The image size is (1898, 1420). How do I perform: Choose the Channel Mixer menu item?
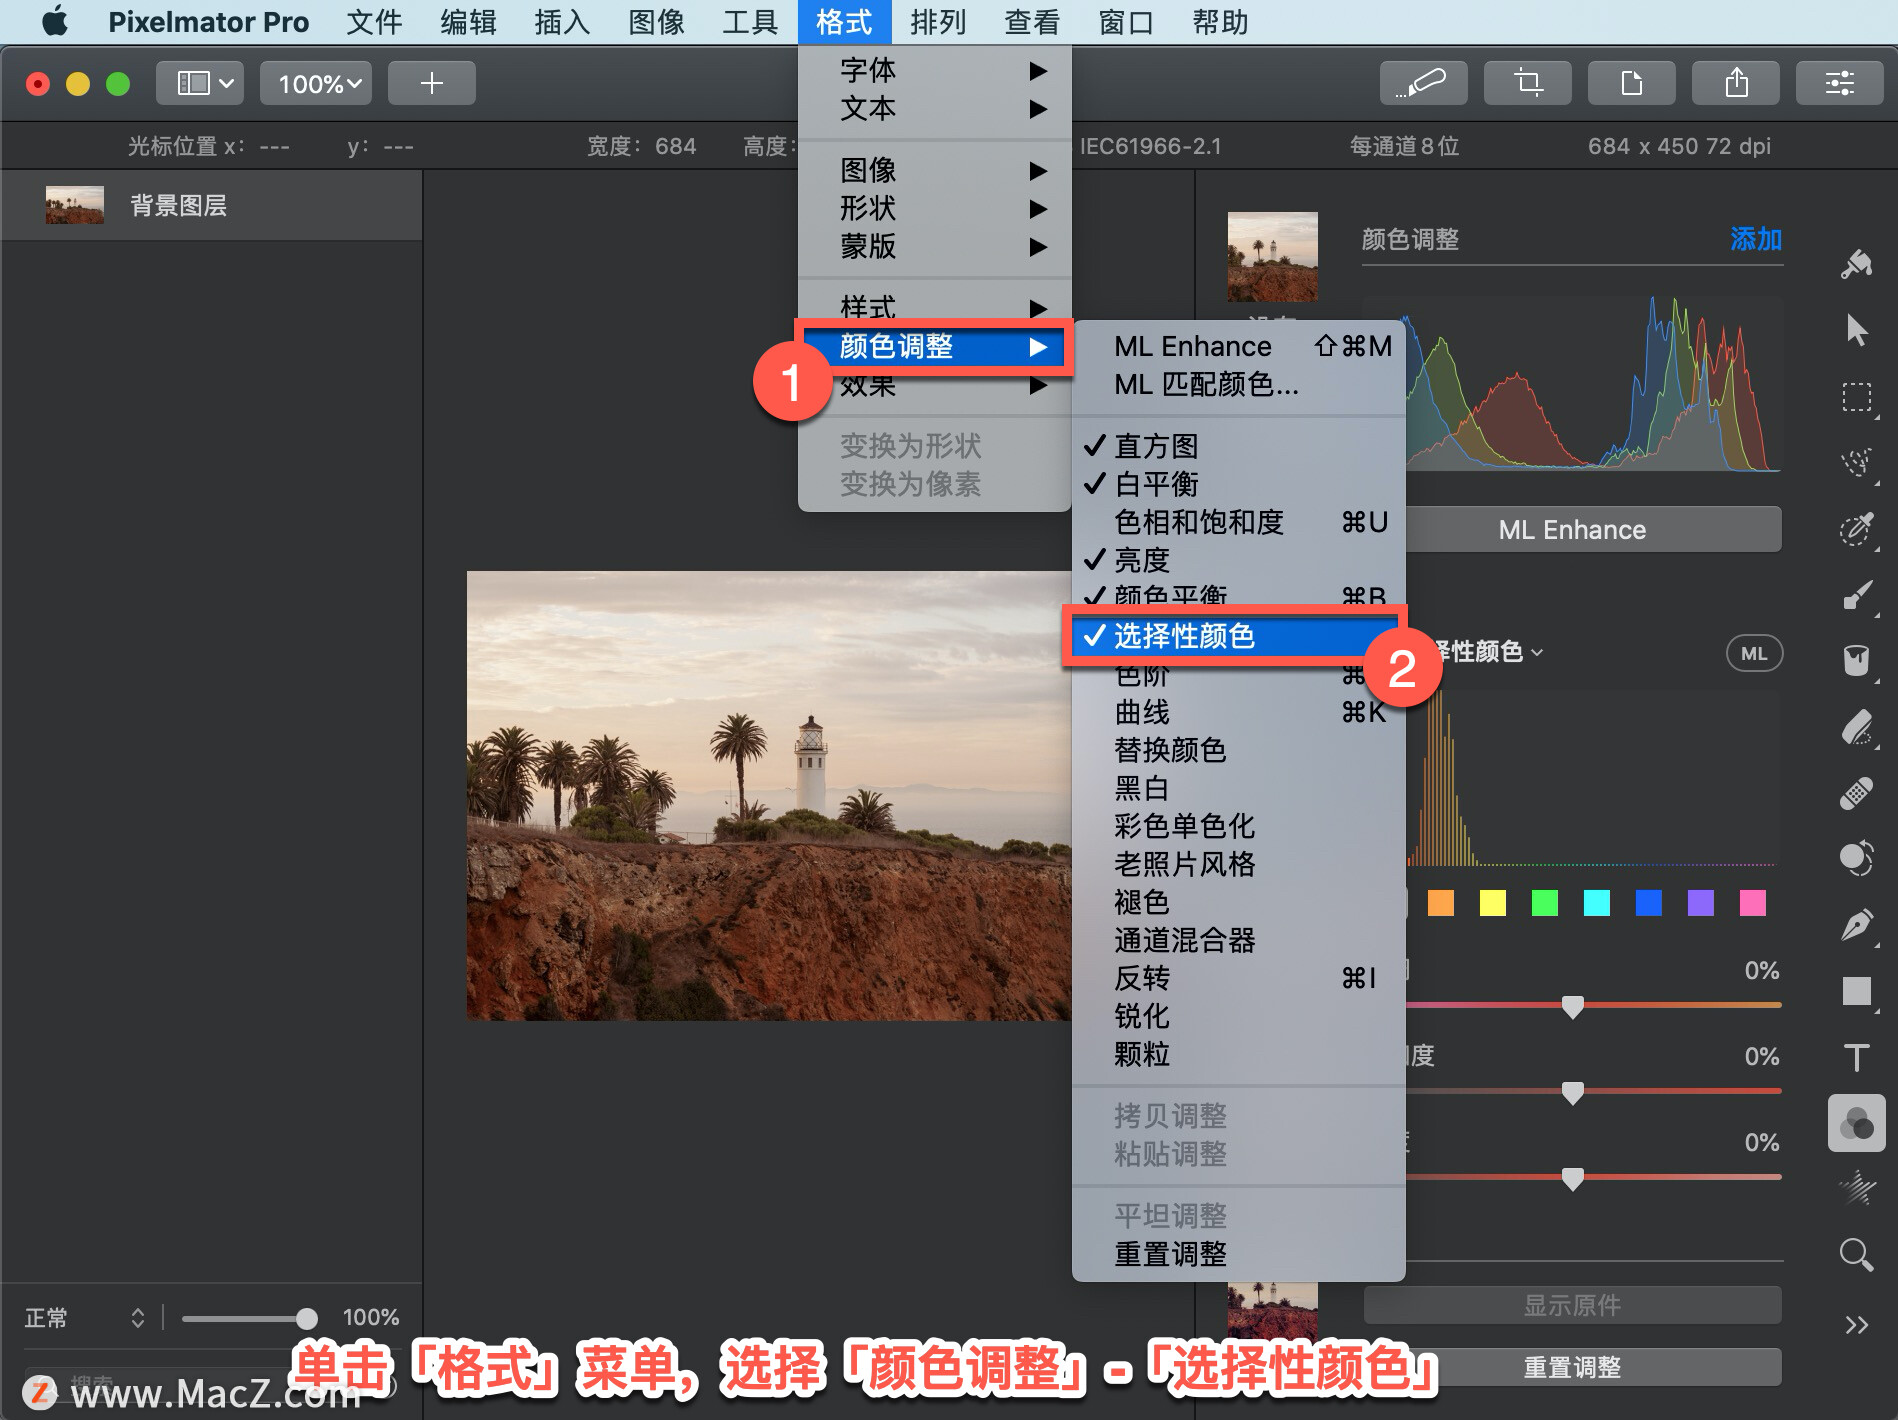pos(1238,940)
